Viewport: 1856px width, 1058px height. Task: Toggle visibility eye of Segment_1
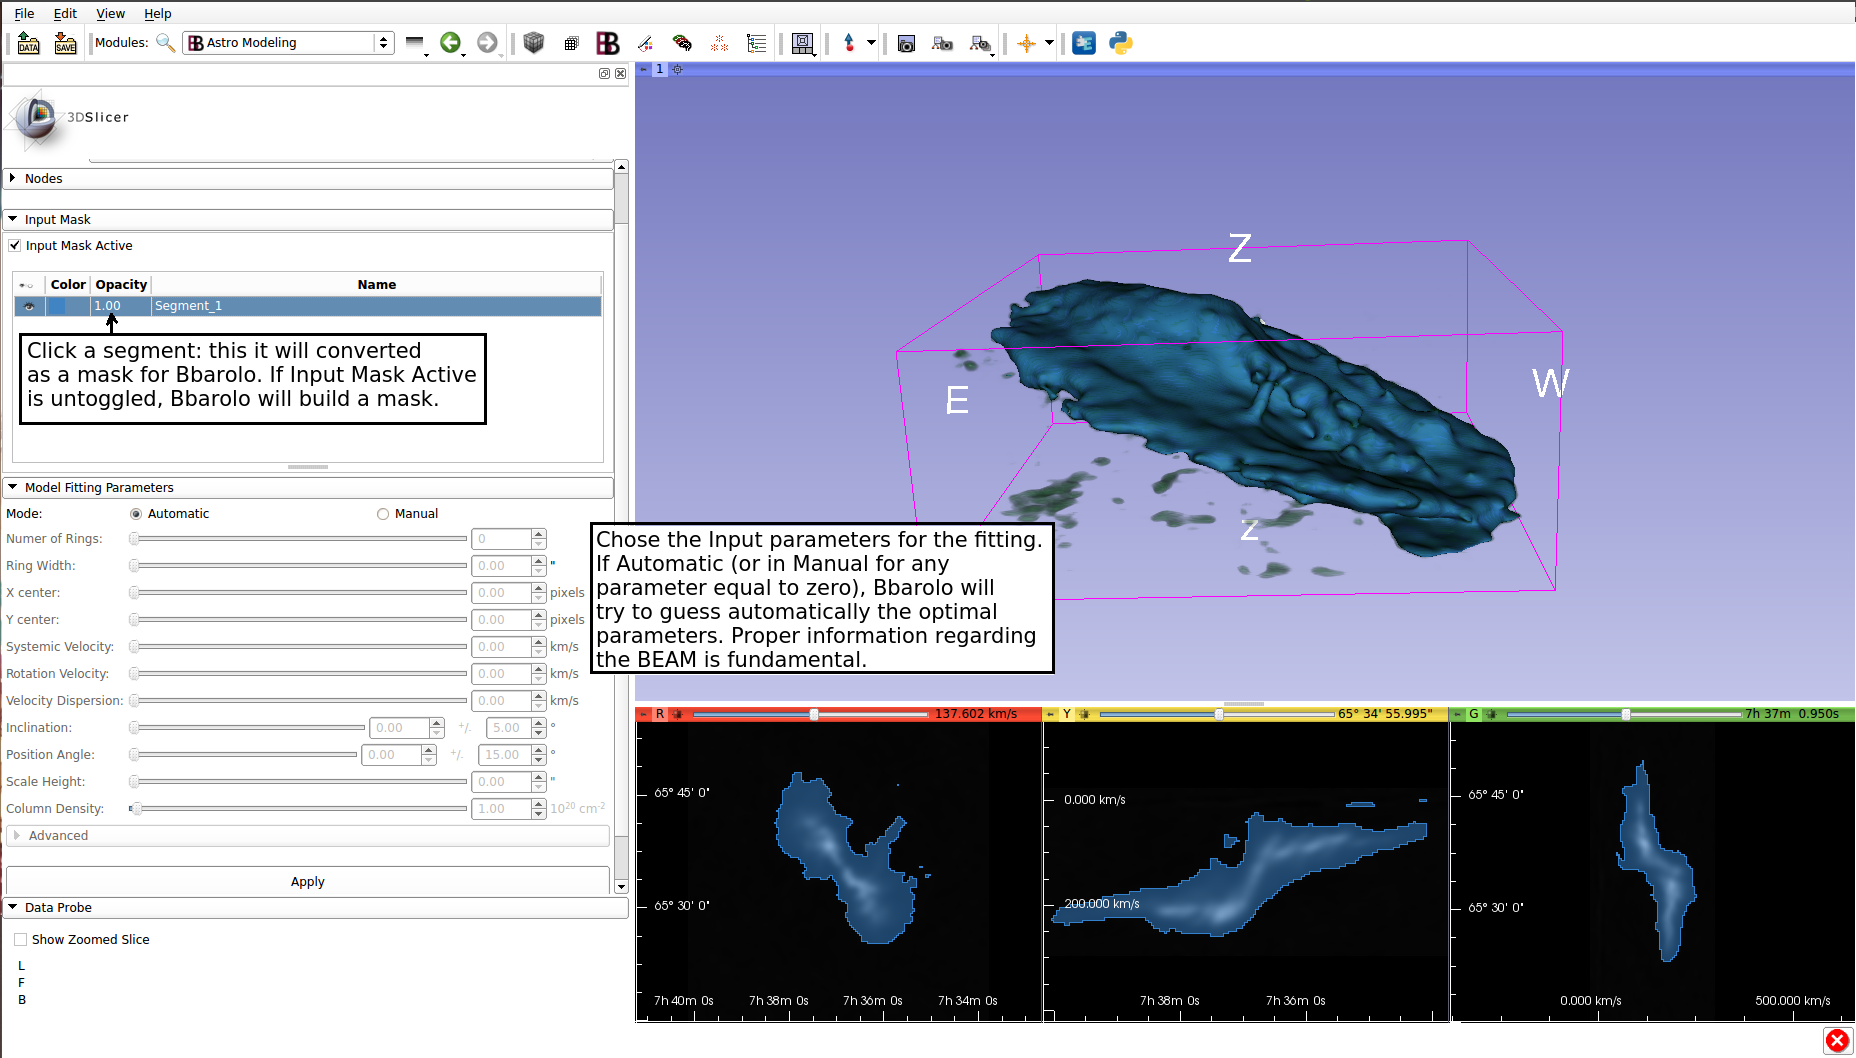[29, 306]
